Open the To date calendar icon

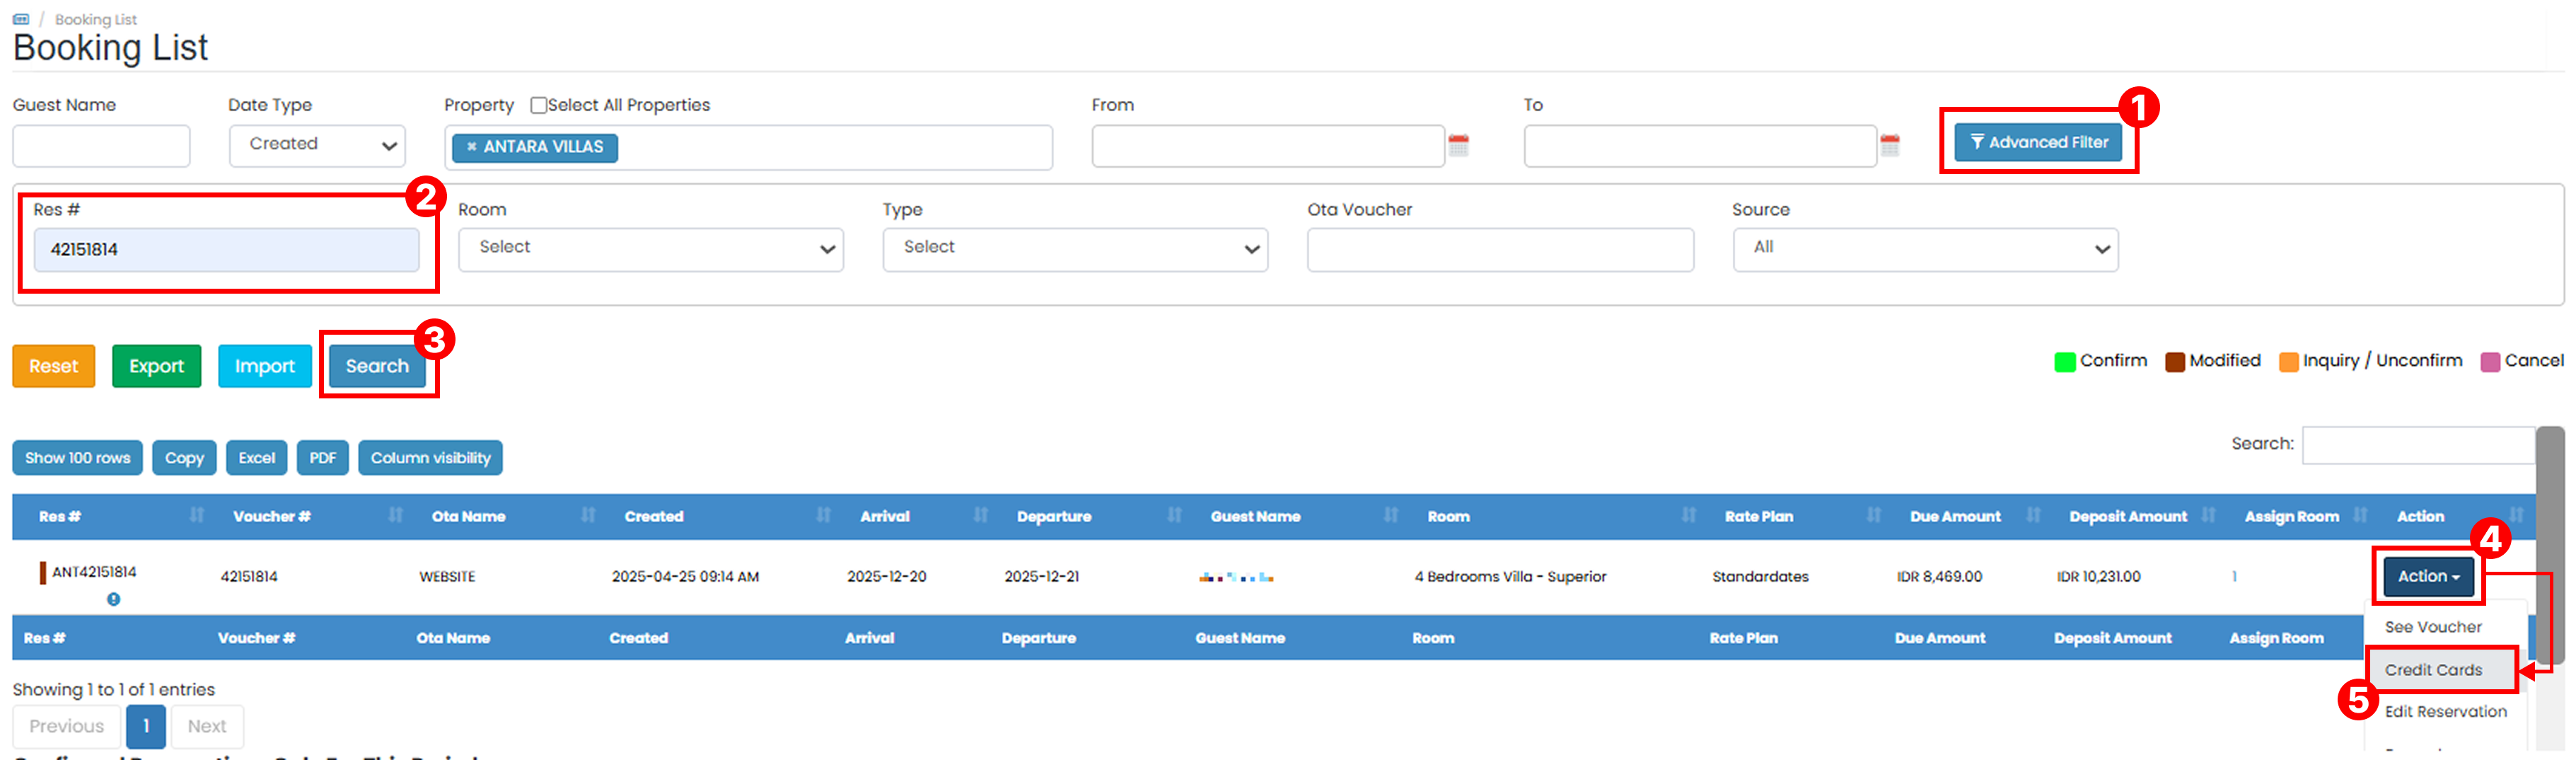[x=1890, y=145]
